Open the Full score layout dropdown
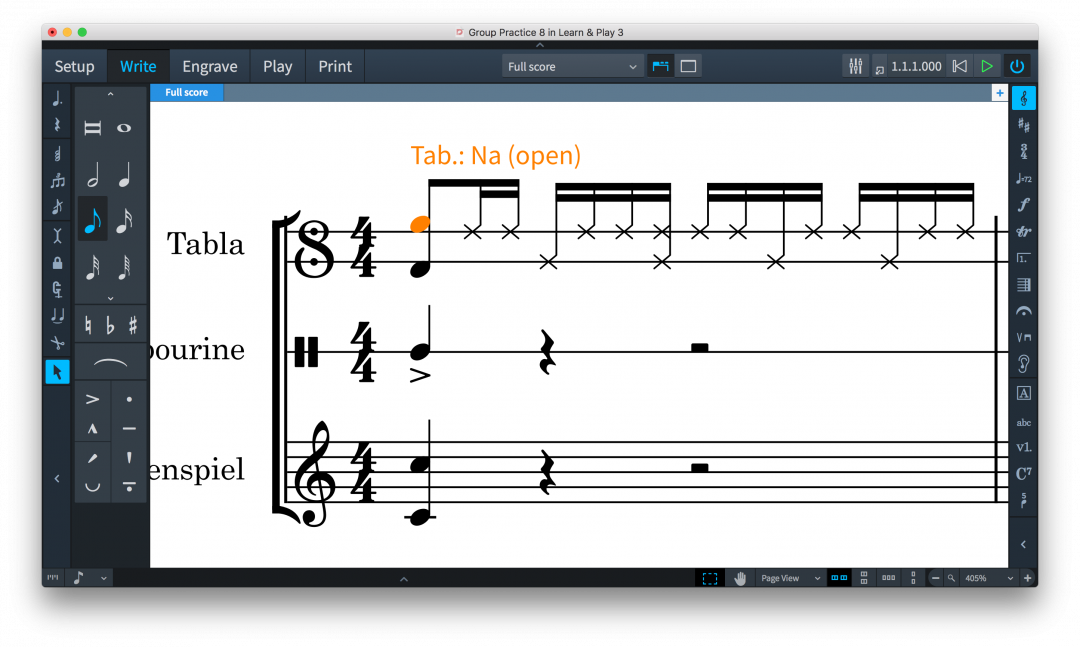This screenshot has height=647, width=1080. tap(572, 67)
